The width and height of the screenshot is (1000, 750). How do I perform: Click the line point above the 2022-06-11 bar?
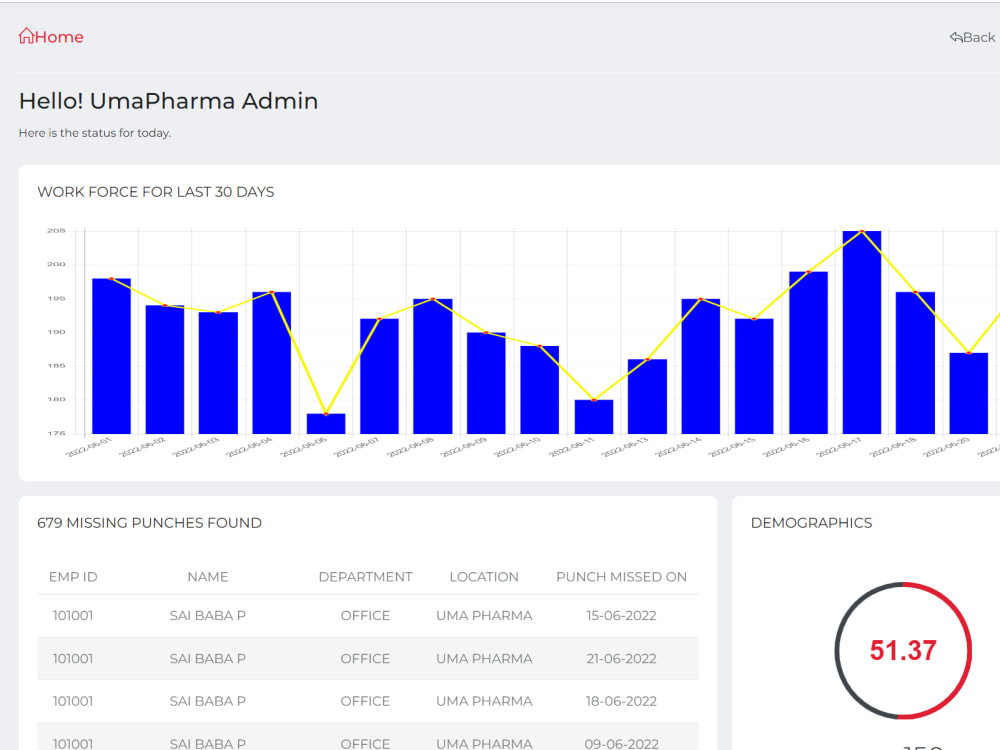pos(594,400)
